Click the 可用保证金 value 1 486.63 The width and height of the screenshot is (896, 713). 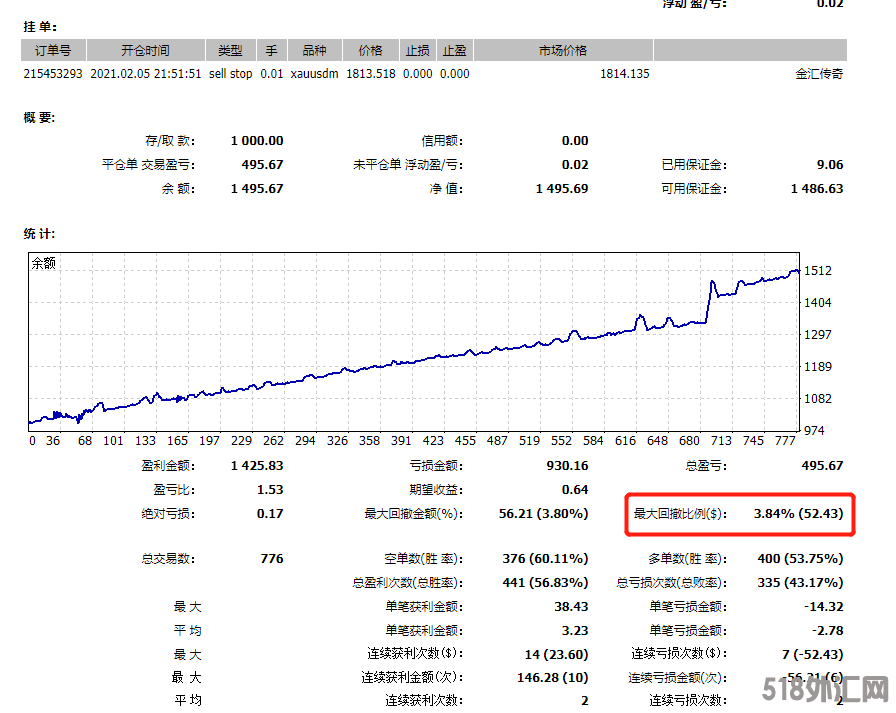click(816, 189)
